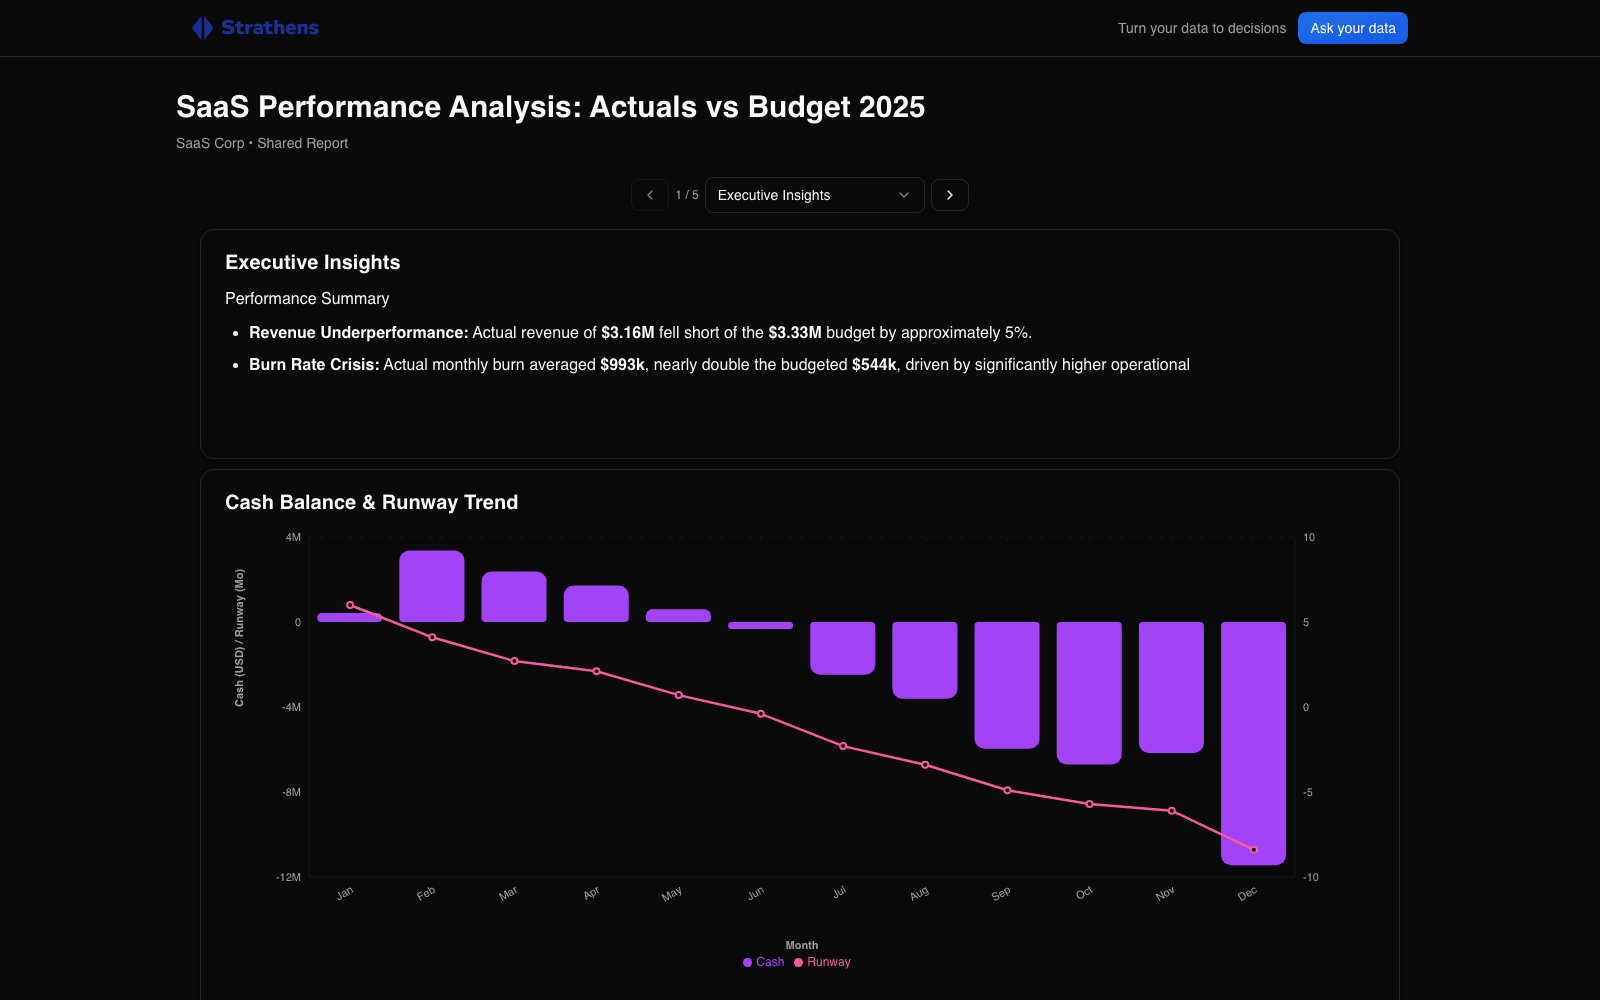
Task: Select the August cash bar
Action: (925, 660)
